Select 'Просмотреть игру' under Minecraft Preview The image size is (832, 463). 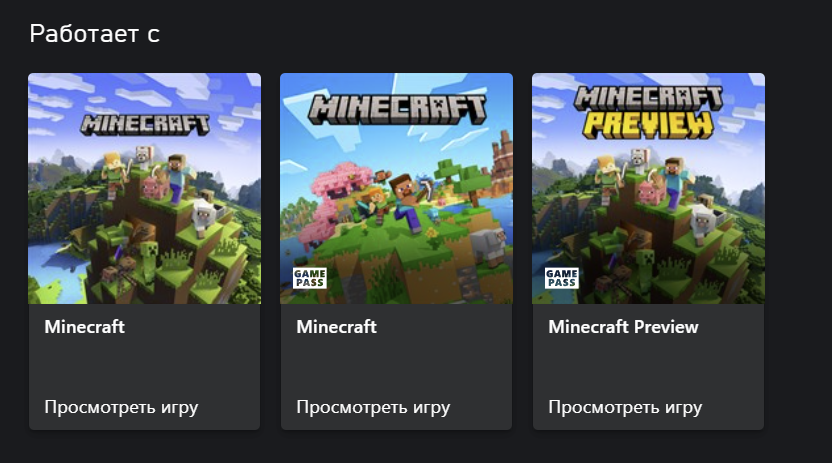pos(625,407)
